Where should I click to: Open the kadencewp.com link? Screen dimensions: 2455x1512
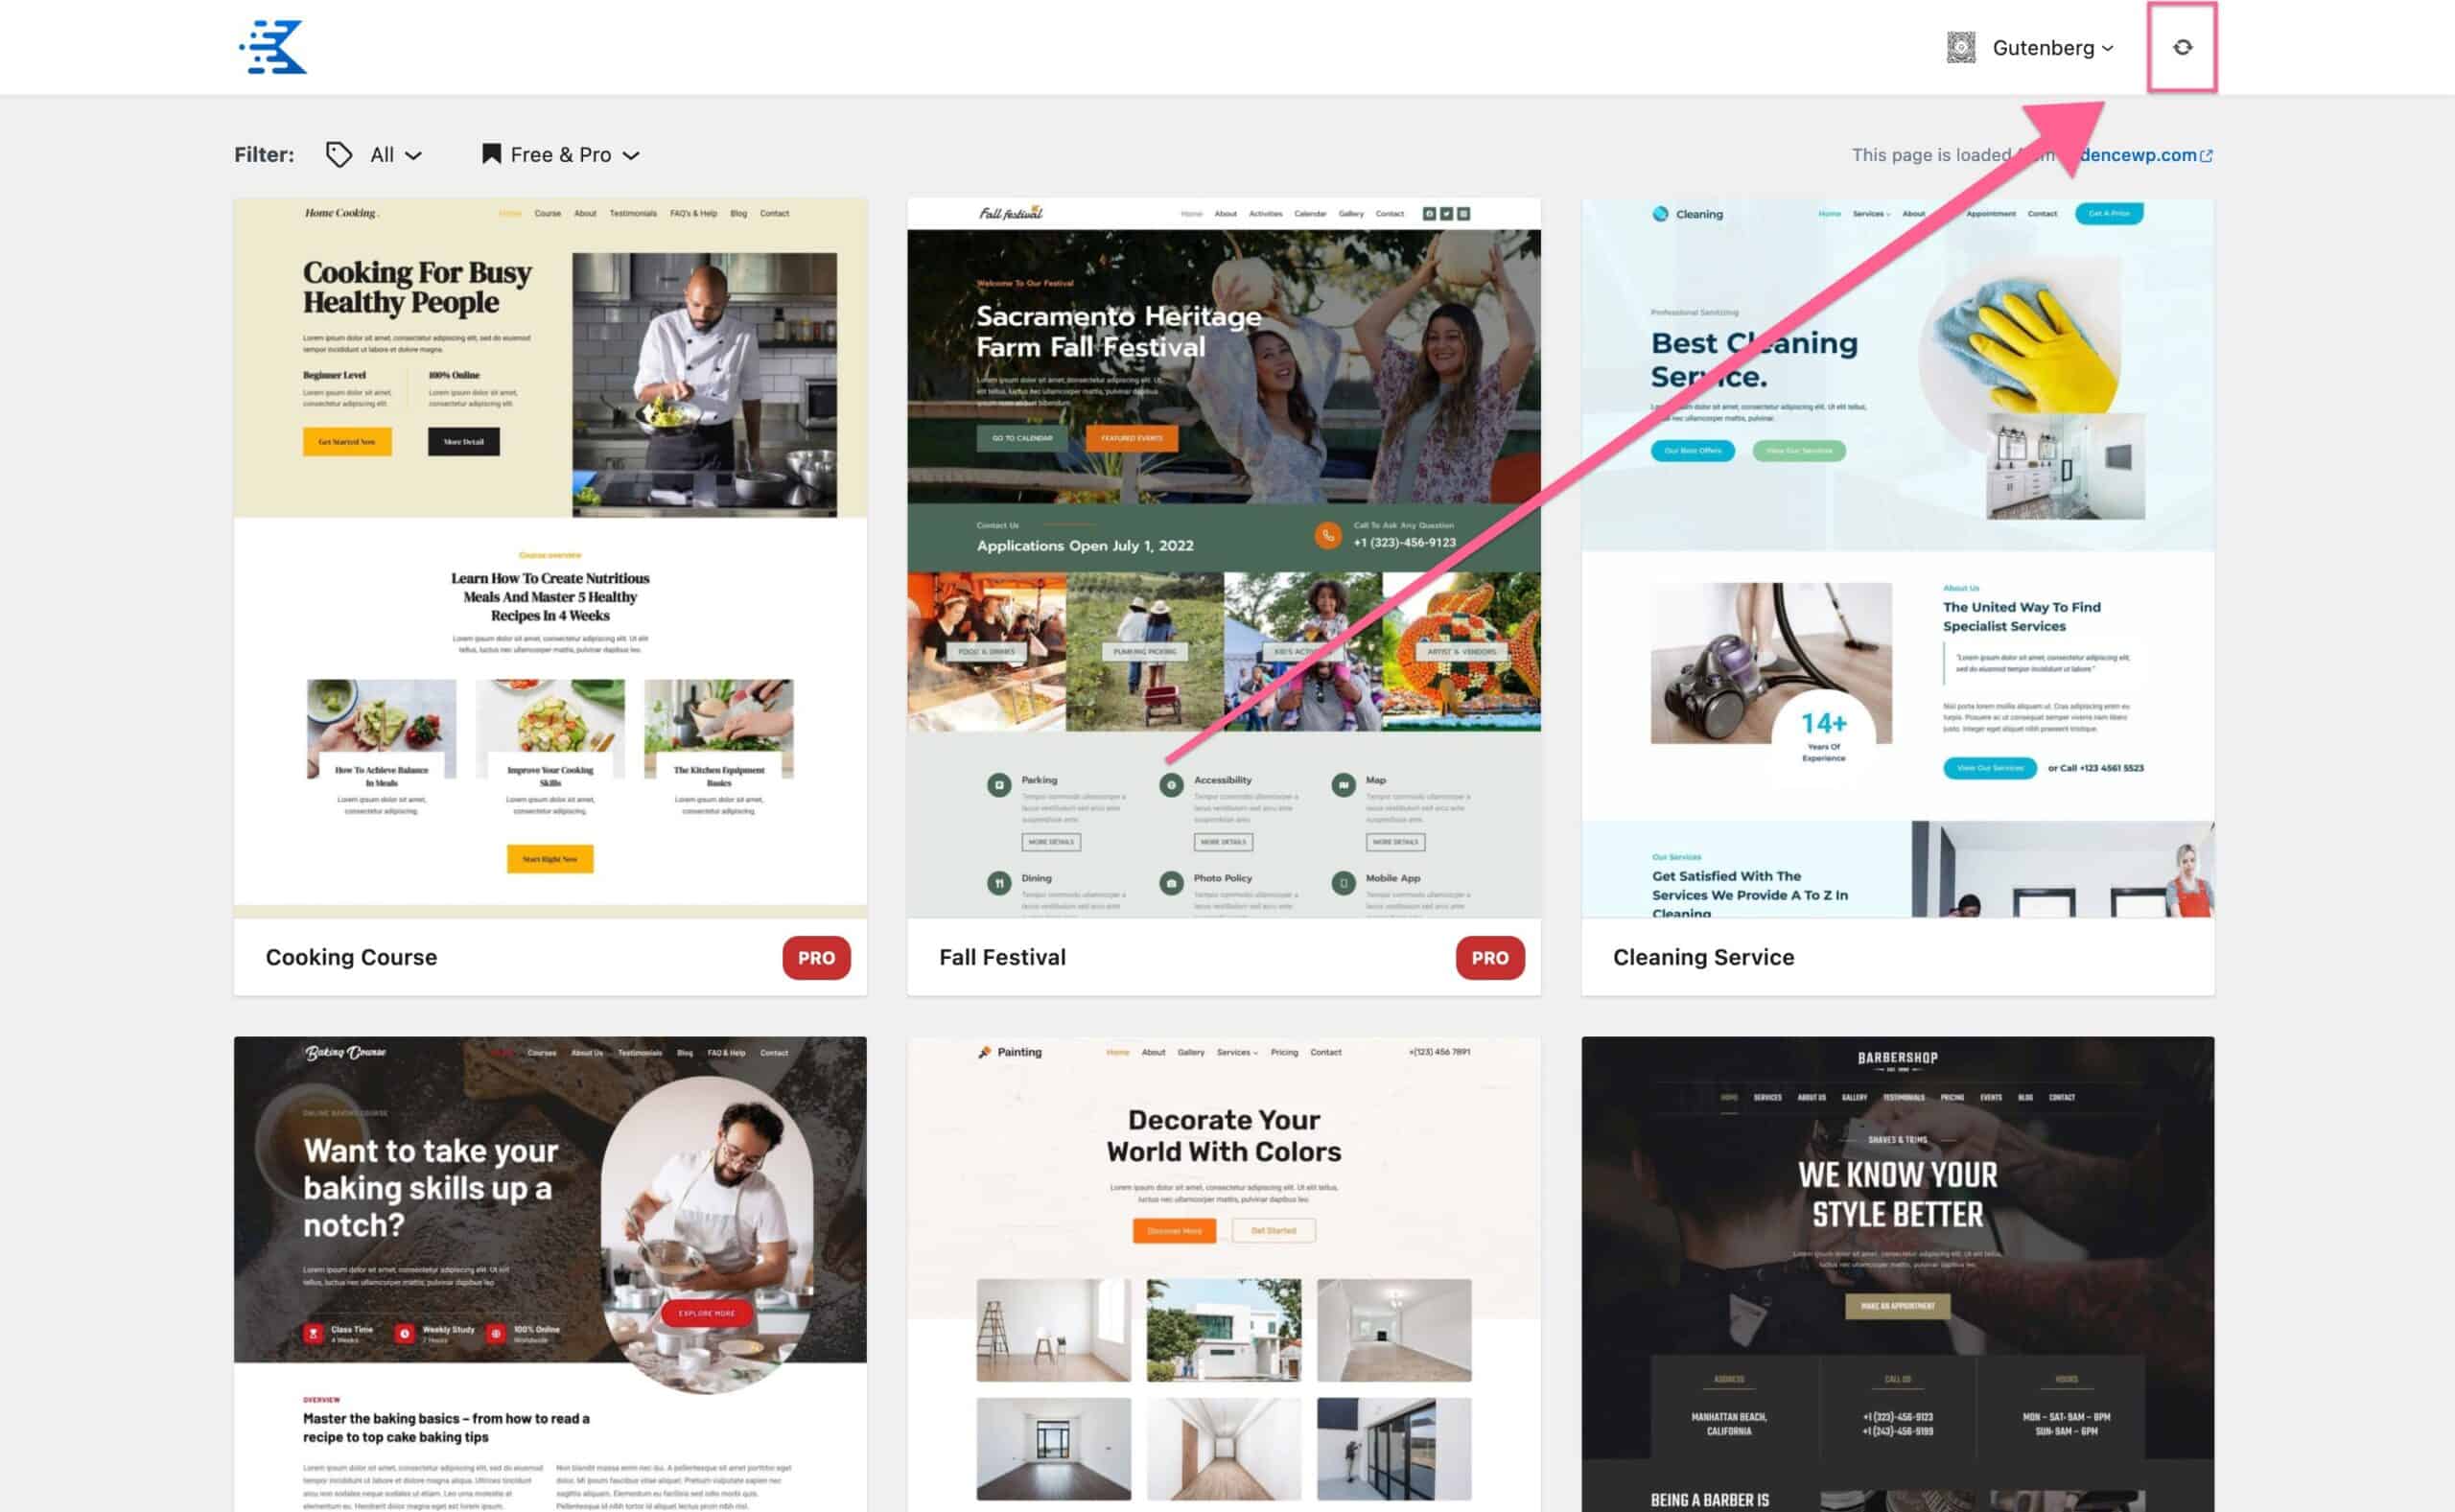pyautogui.click(x=2140, y=154)
